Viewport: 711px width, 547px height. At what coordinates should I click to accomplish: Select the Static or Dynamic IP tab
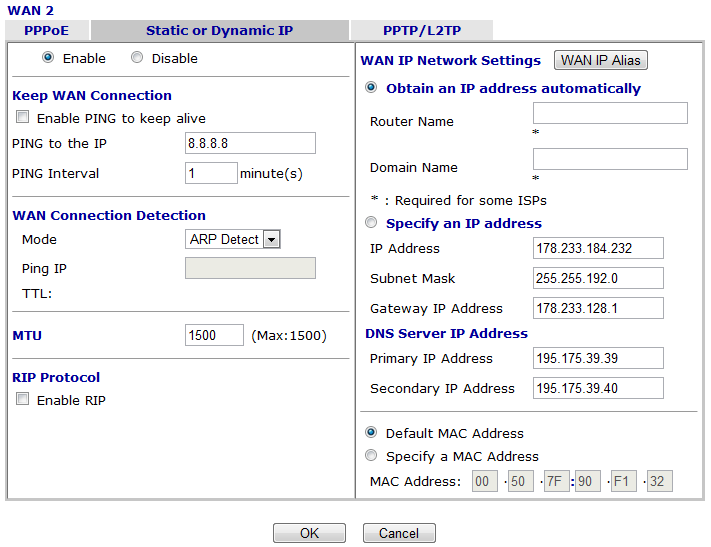219,30
